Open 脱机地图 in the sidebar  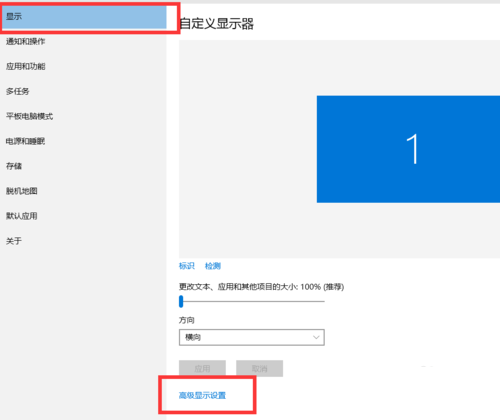[21, 191]
